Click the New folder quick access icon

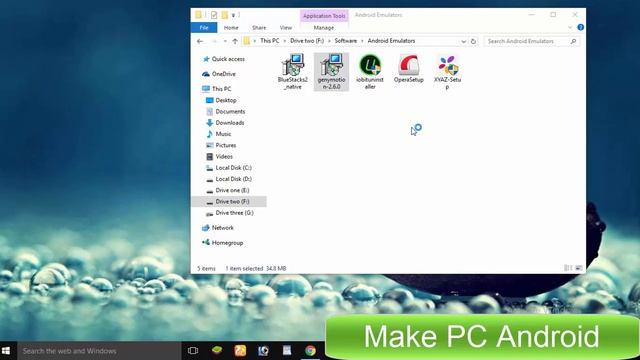point(224,15)
